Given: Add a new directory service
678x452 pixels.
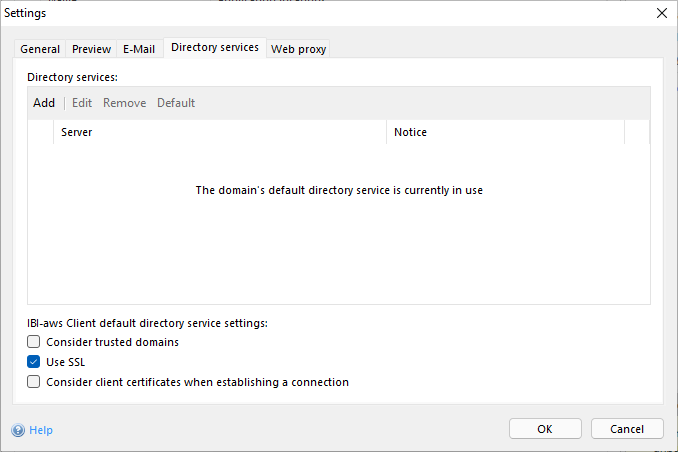Looking at the screenshot, I should pyautogui.click(x=44, y=103).
